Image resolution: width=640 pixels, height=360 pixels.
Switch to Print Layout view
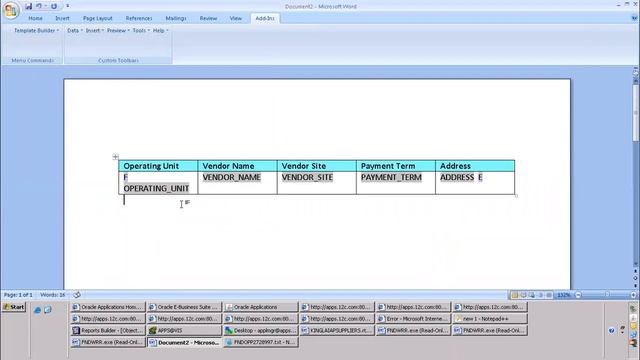click(x=515, y=295)
